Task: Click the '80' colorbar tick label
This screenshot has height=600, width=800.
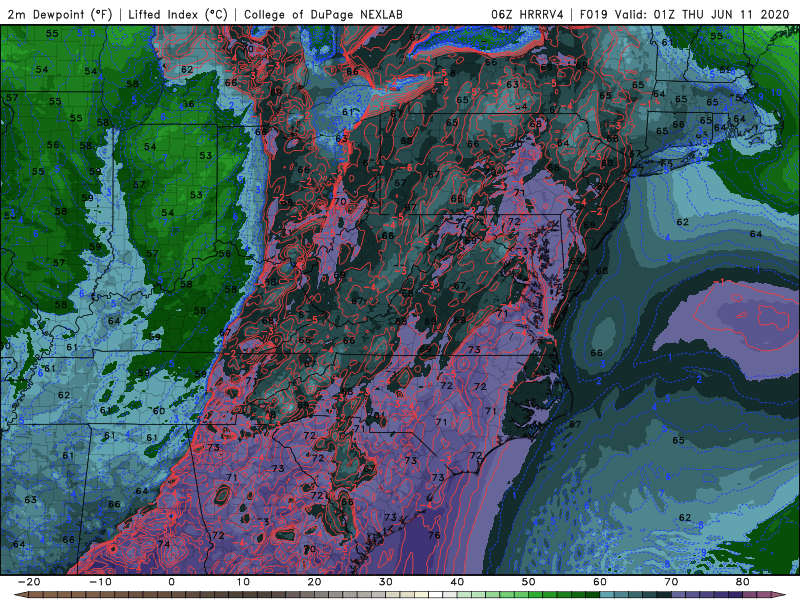Action: pyautogui.click(x=743, y=582)
